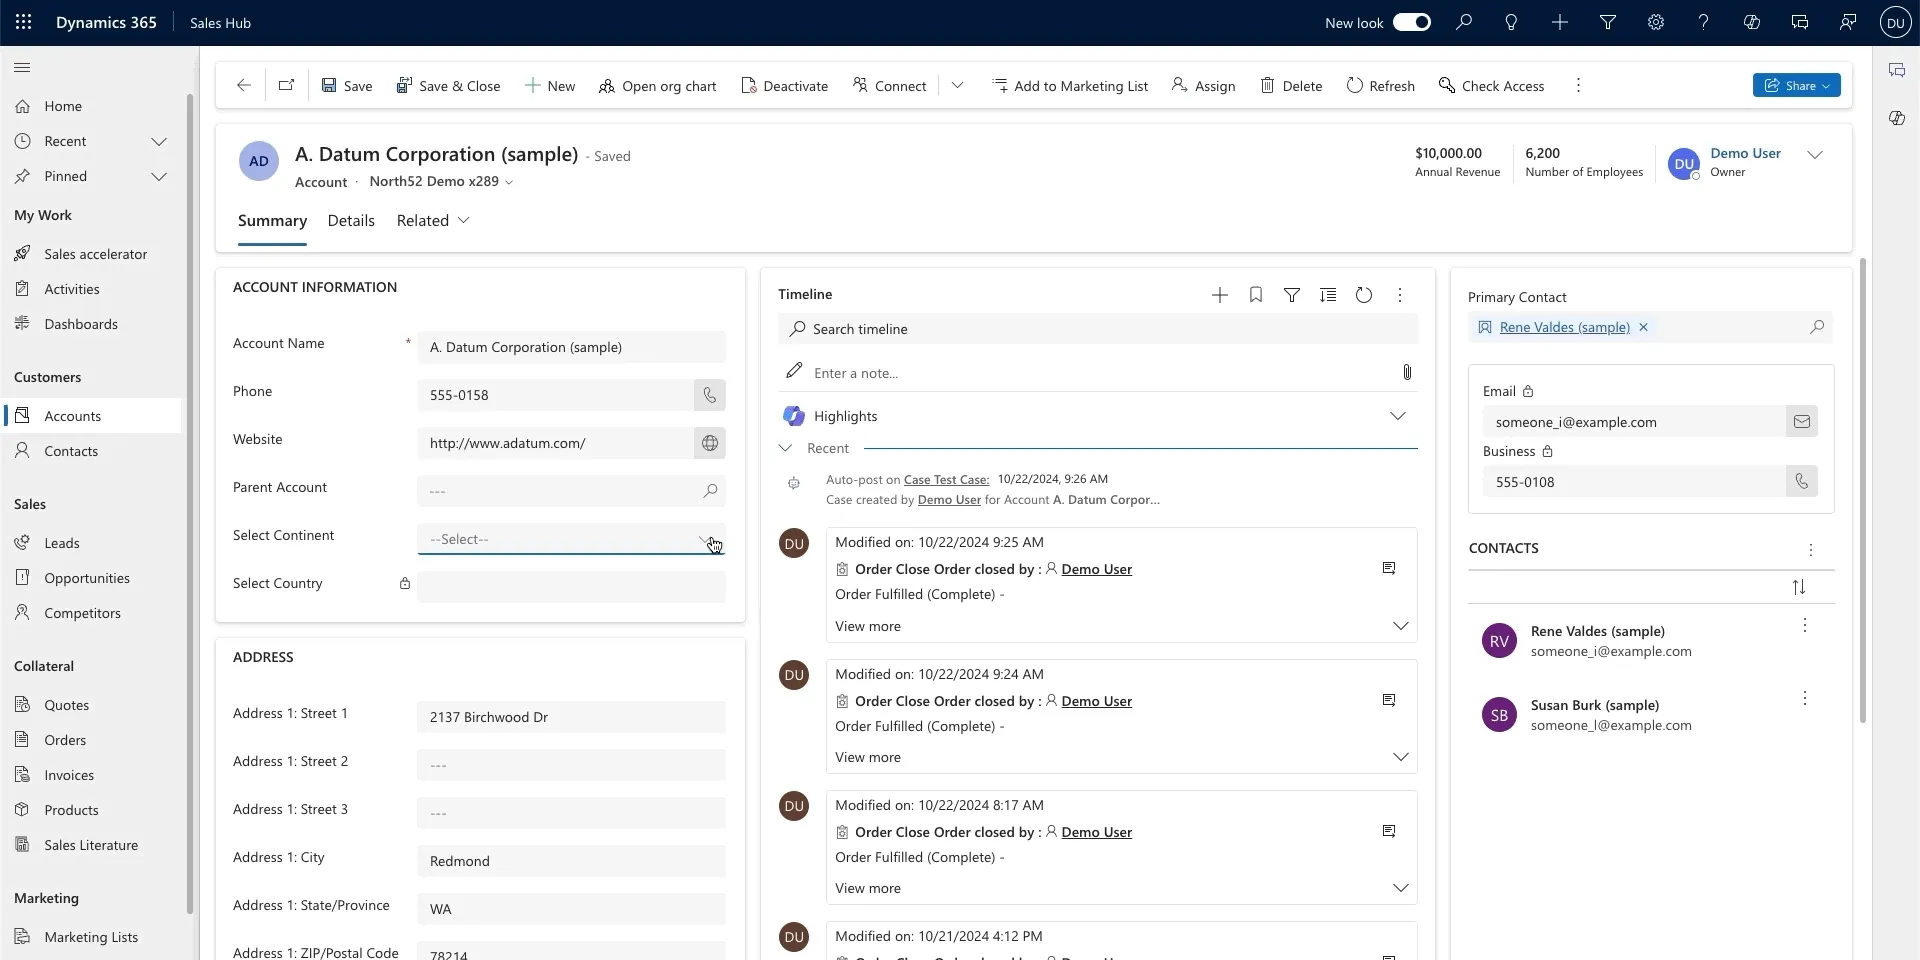Click the Search timeline input field

point(1098,329)
